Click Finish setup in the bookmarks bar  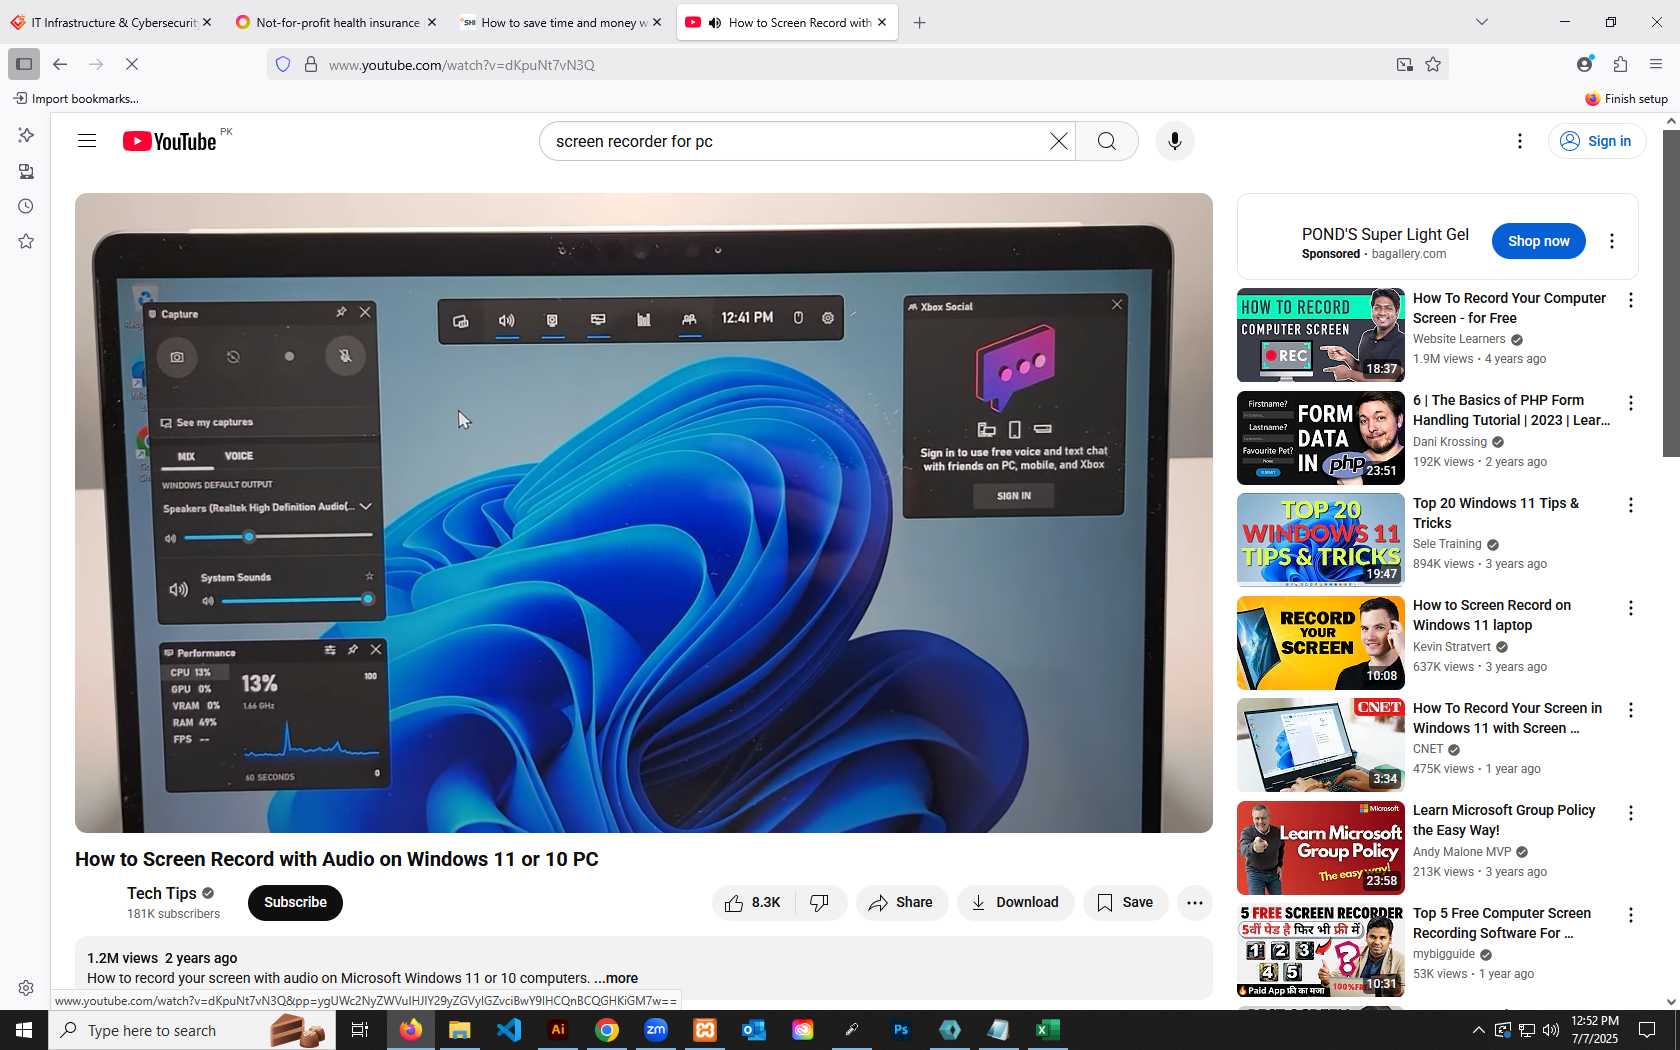pyautogui.click(x=1626, y=98)
